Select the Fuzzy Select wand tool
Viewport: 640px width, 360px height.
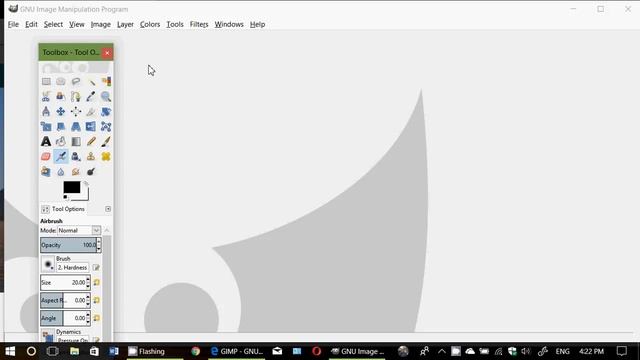[91, 82]
